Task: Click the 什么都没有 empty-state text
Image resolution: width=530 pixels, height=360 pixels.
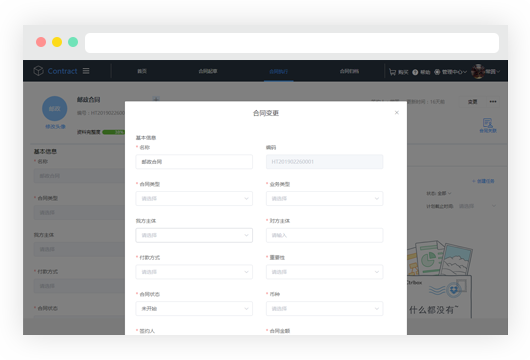Action: coord(434,310)
